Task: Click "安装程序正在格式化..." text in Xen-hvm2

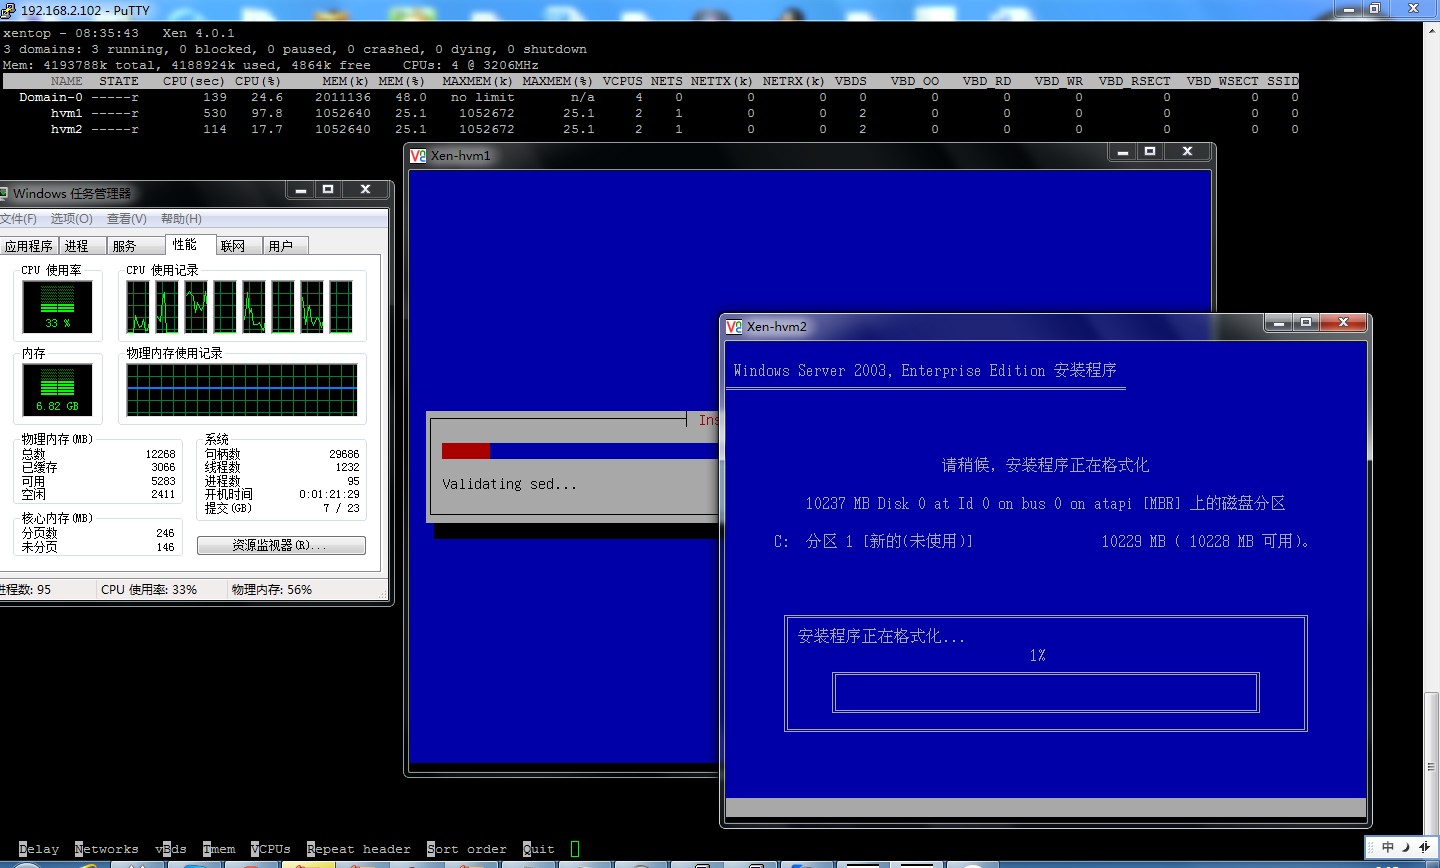Action: pos(881,636)
